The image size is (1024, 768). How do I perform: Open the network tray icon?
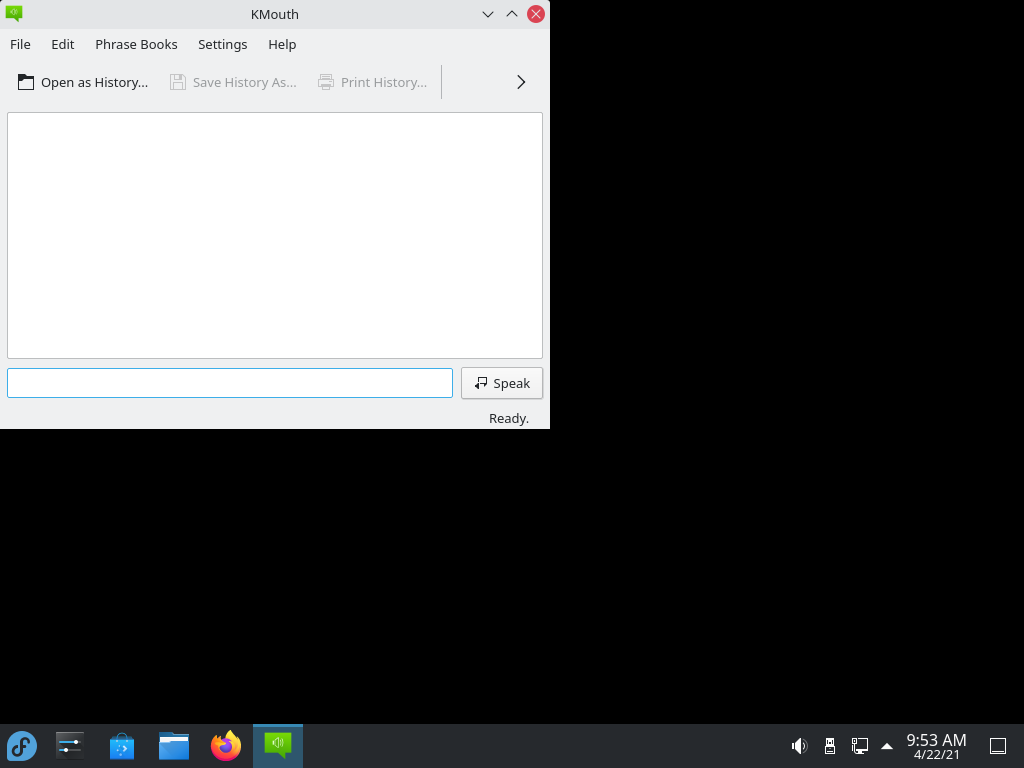pyautogui.click(x=859, y=746)
